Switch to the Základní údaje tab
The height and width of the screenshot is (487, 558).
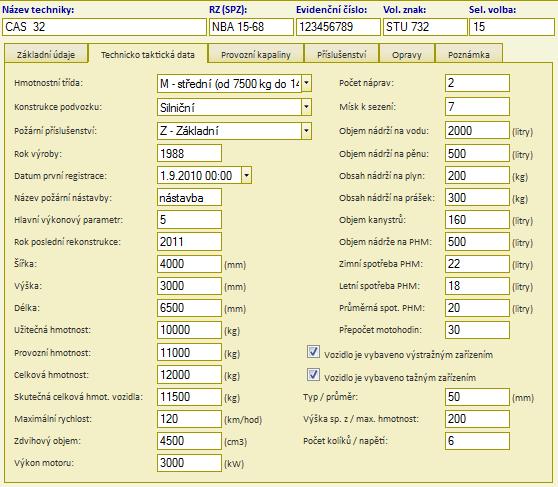pos(46,54)
